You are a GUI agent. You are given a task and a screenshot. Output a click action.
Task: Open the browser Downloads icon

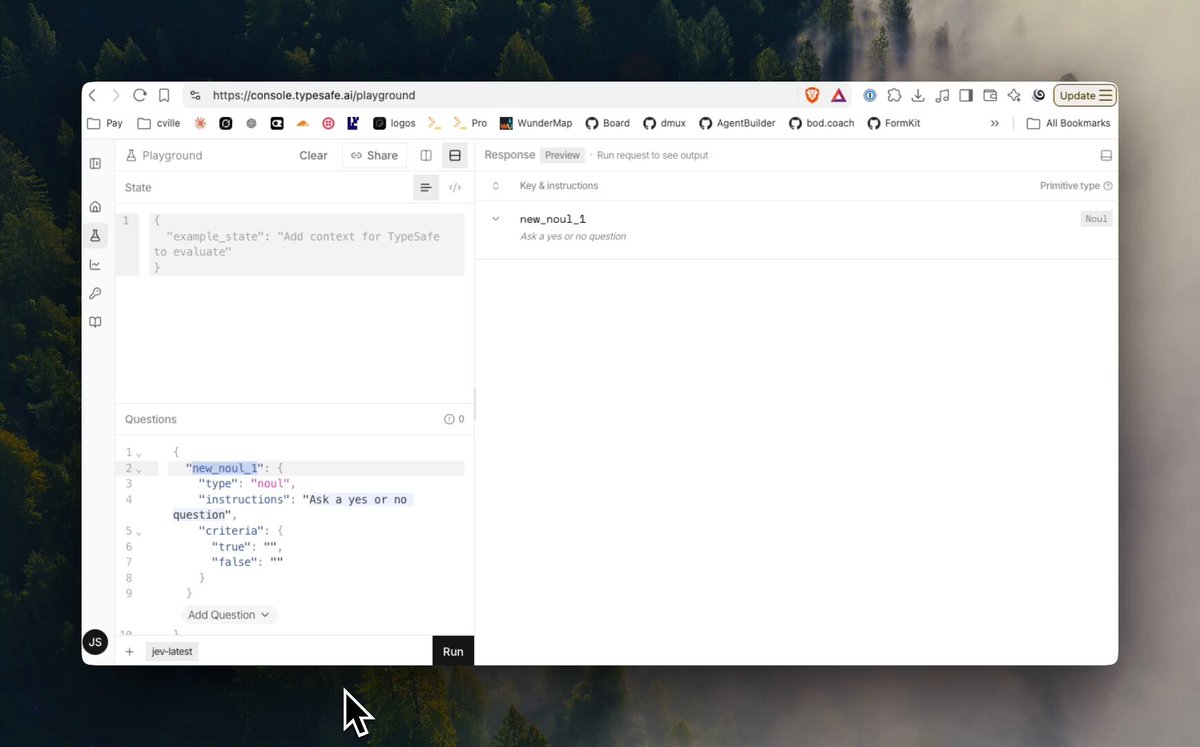point(918,96)
